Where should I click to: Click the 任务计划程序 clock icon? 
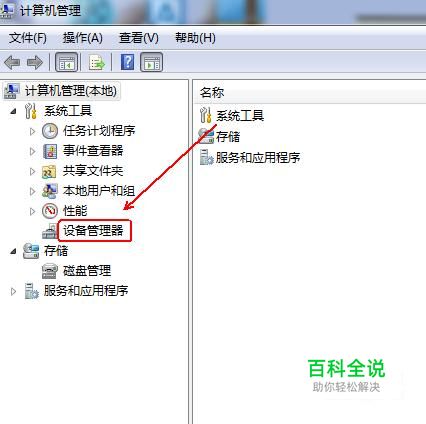click(x=50, y=131)
